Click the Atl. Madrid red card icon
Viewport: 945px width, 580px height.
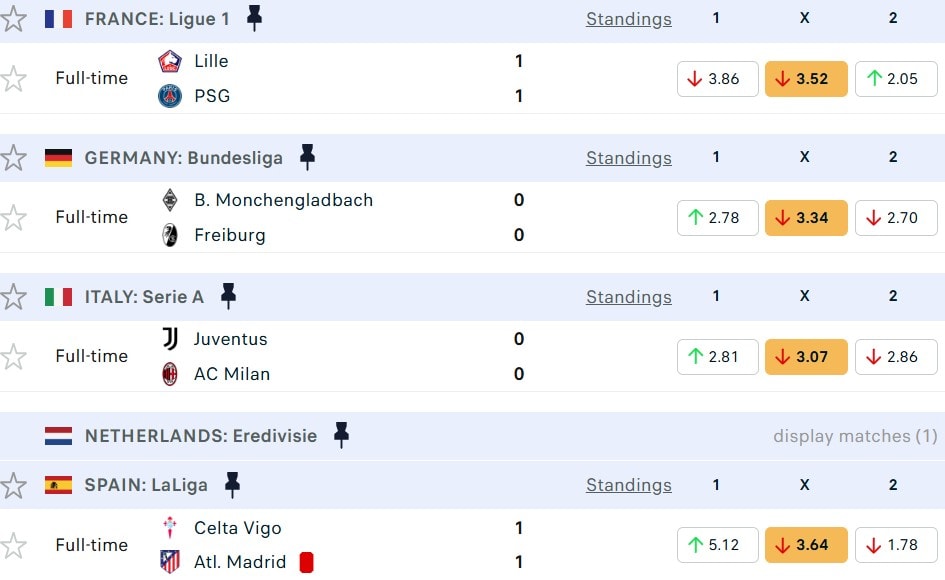point(307,563)
